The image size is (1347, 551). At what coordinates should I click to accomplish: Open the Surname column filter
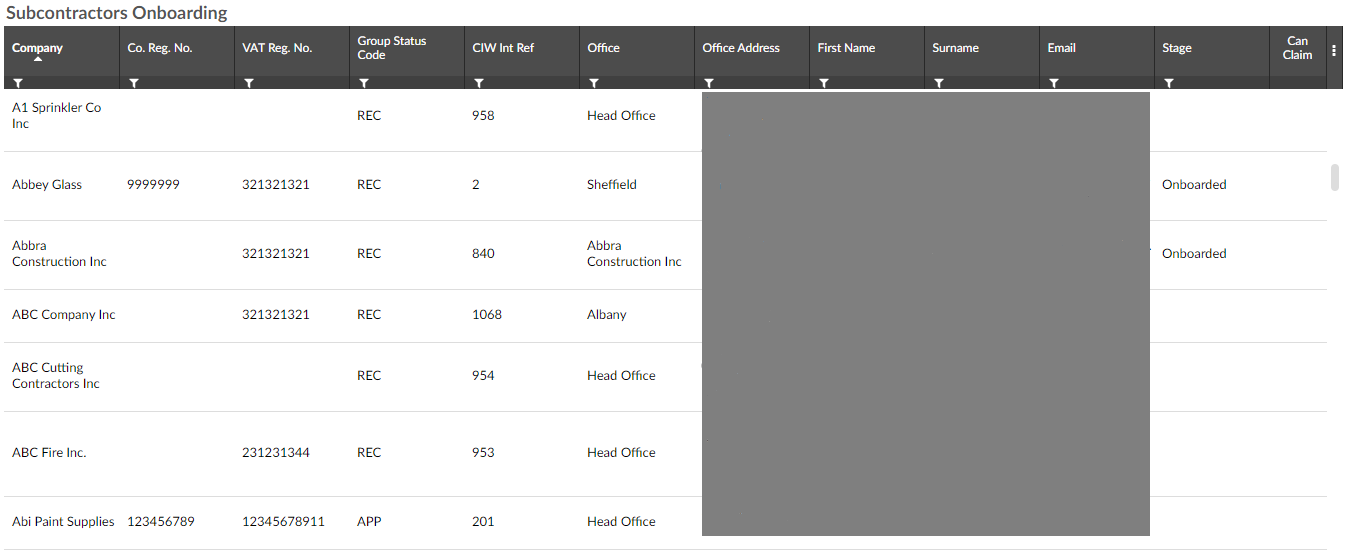(x=939, y=84)
